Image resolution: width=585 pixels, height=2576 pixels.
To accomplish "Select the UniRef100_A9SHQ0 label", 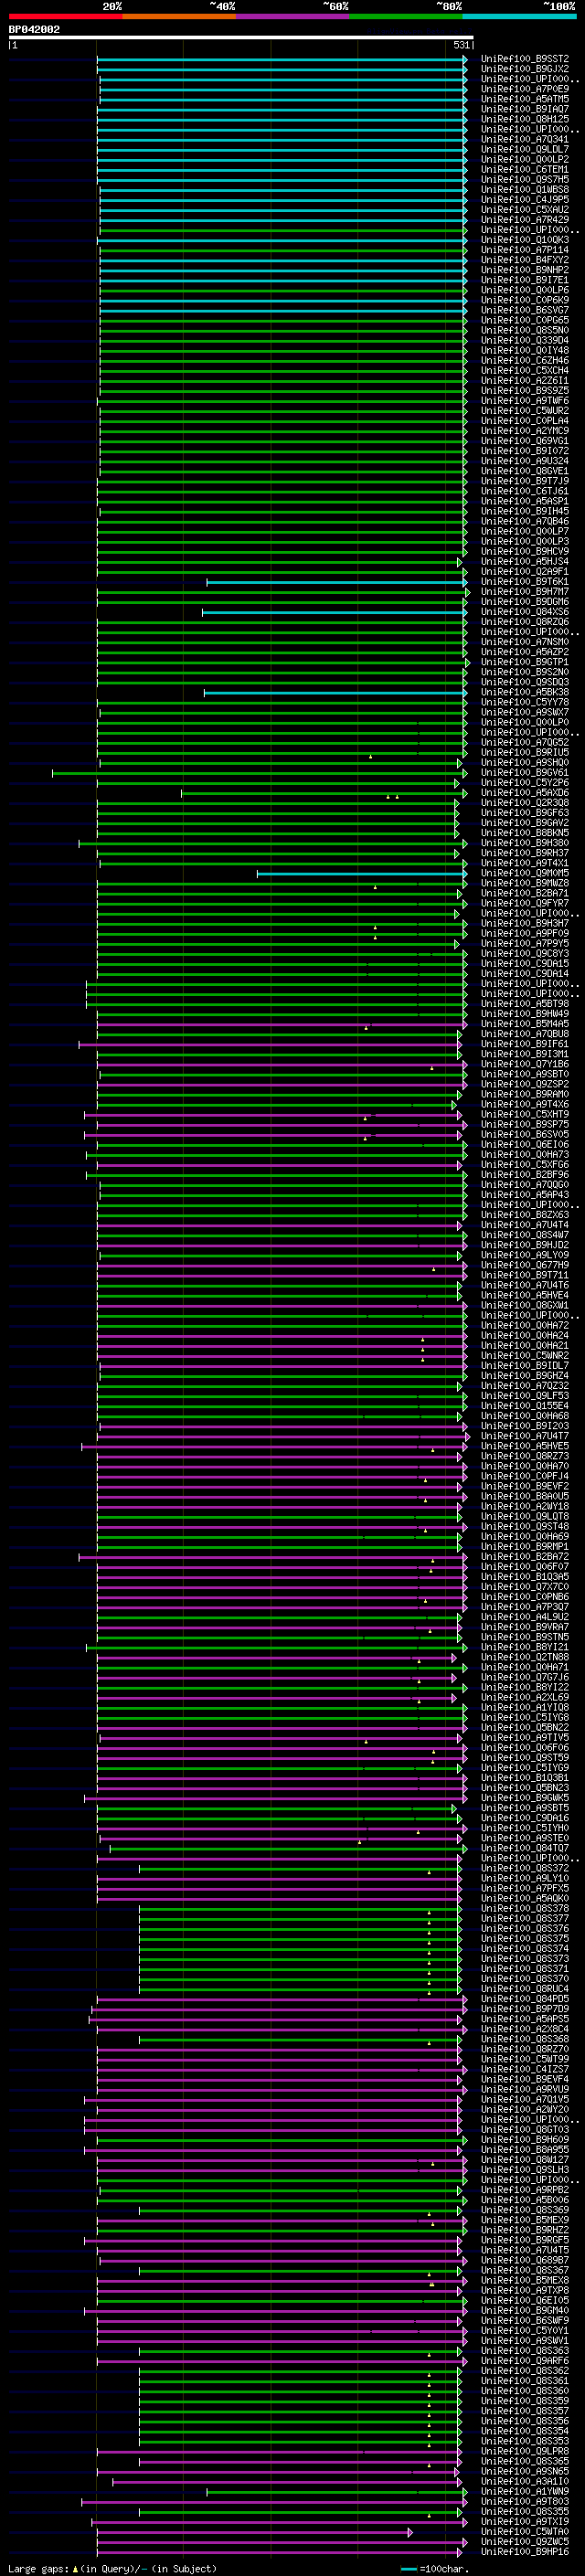I will 525,763.
